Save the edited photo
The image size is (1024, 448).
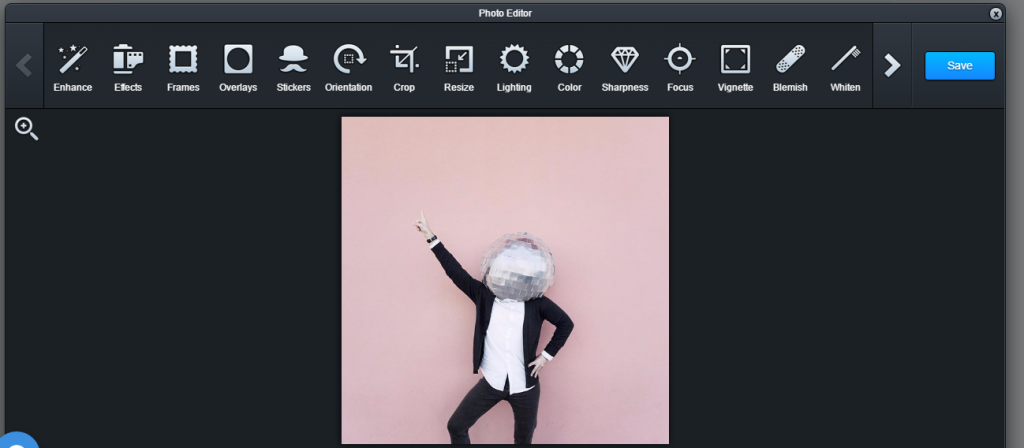pos(959,65)
